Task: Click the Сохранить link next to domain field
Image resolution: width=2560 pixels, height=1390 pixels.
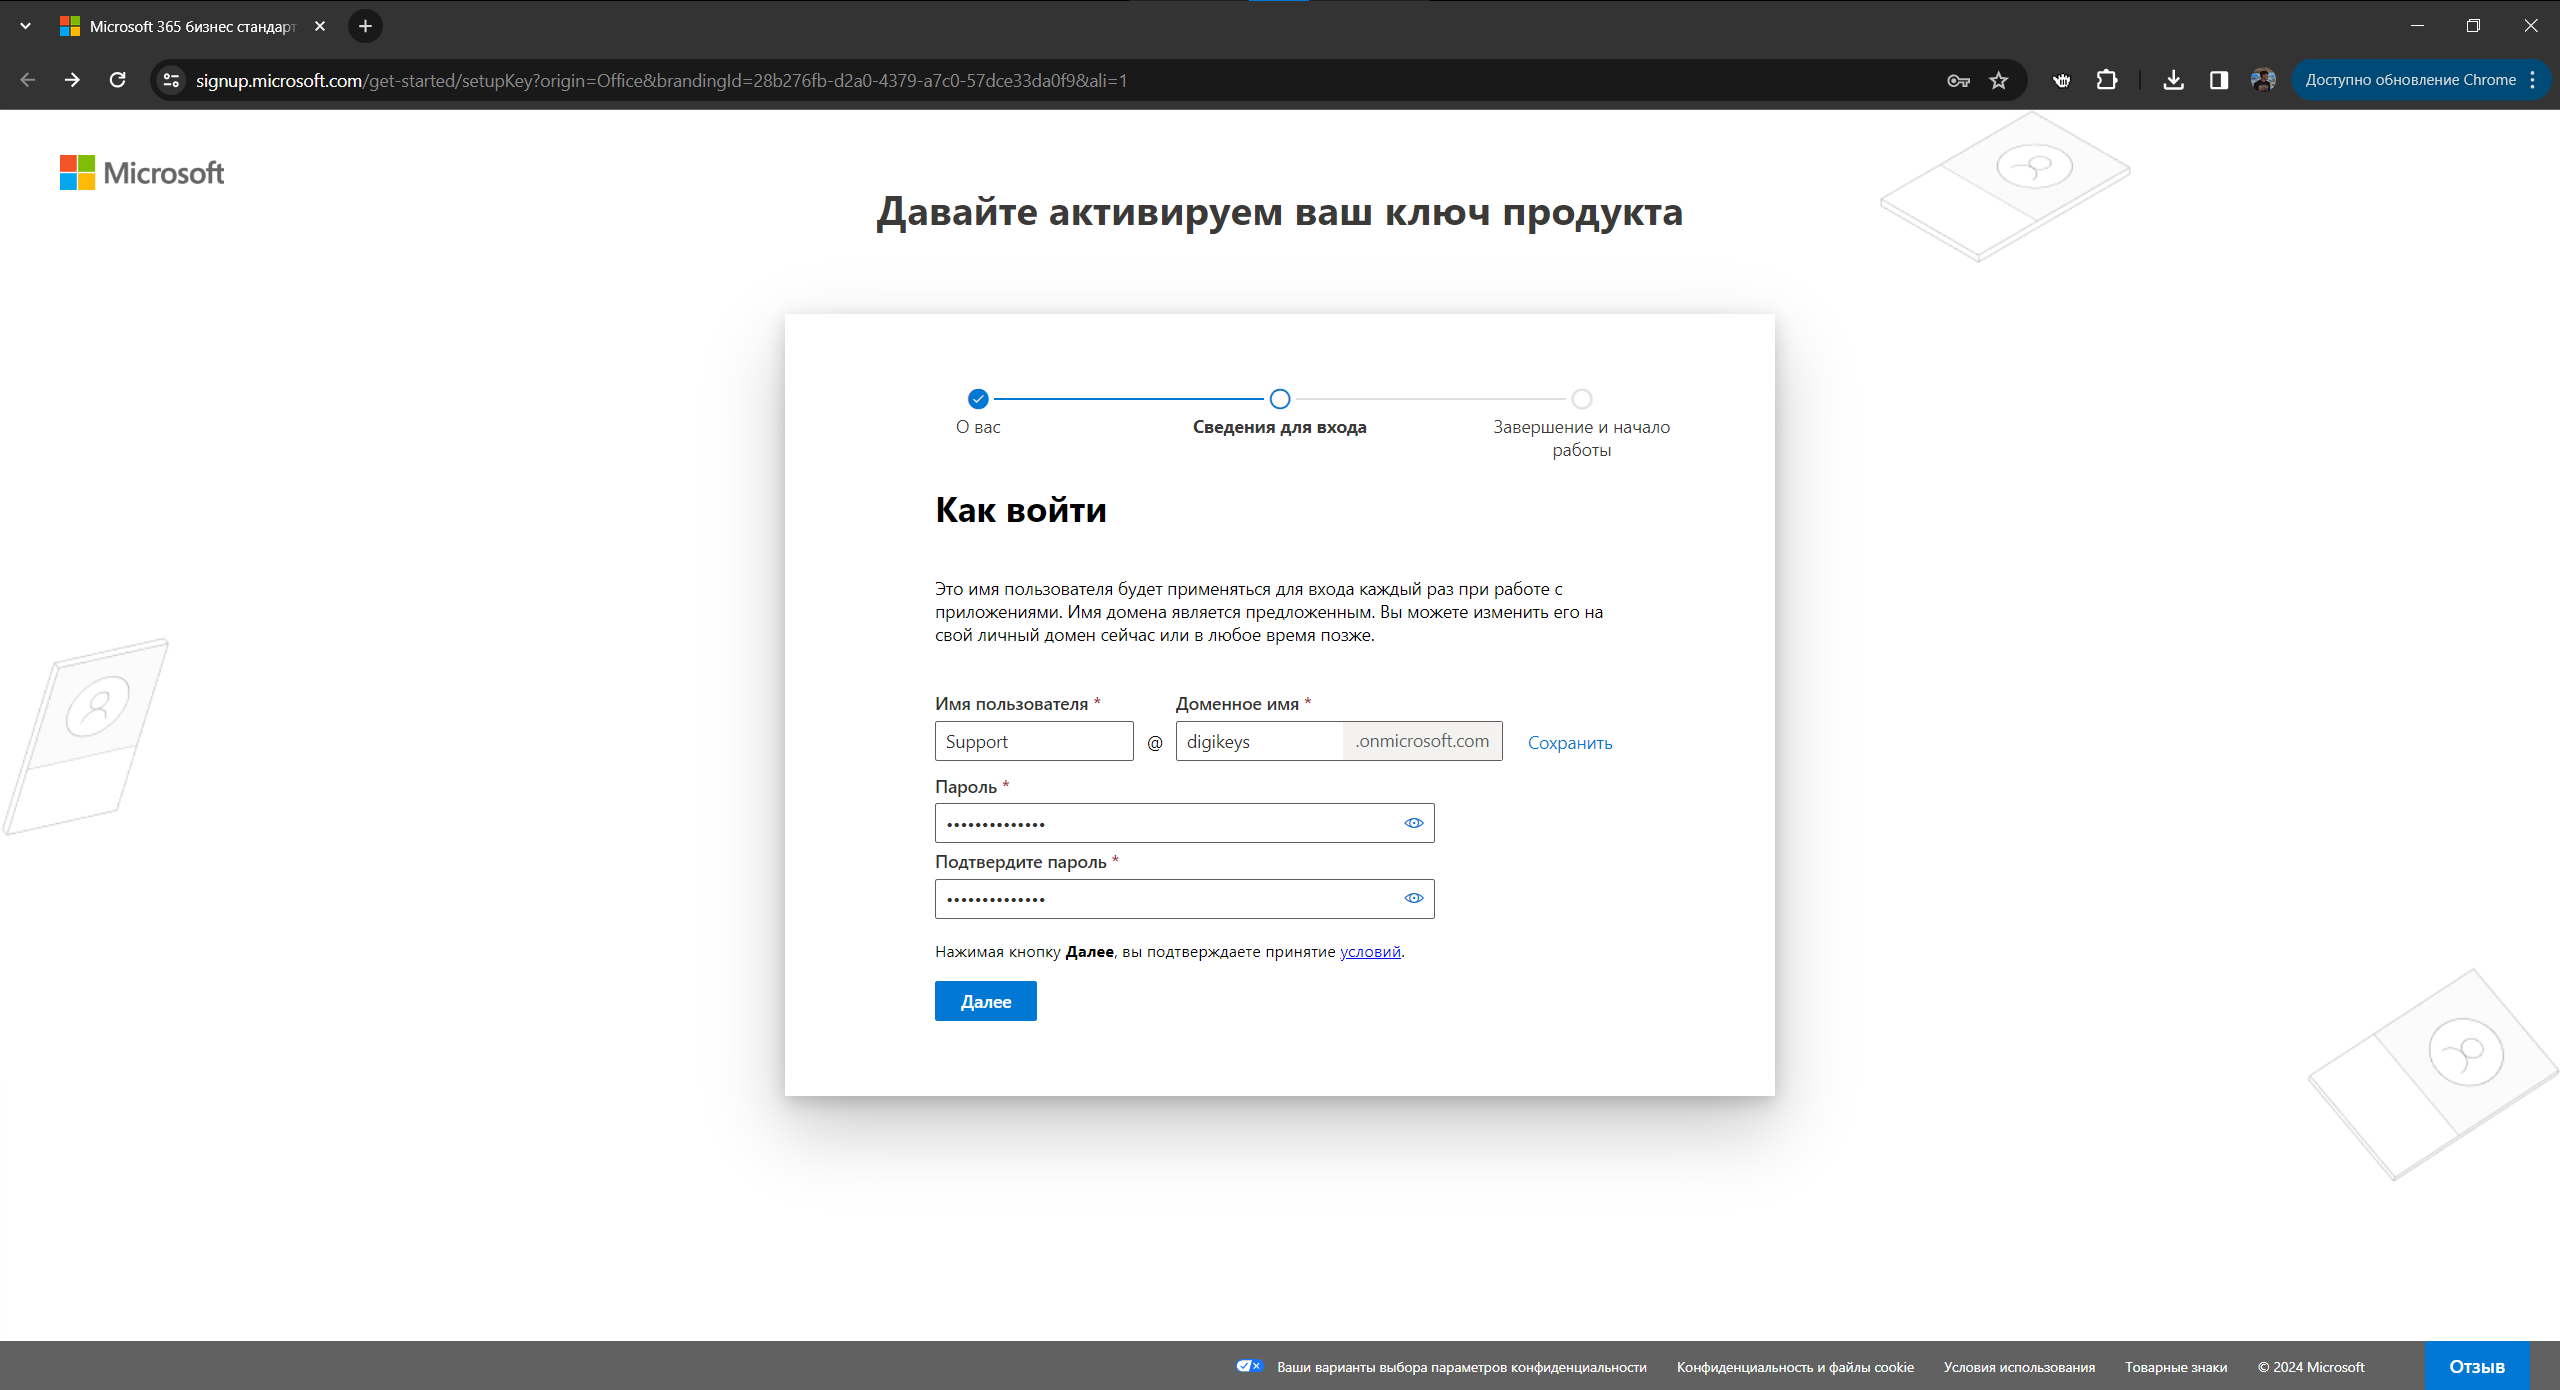Action: coord(1567,741)
